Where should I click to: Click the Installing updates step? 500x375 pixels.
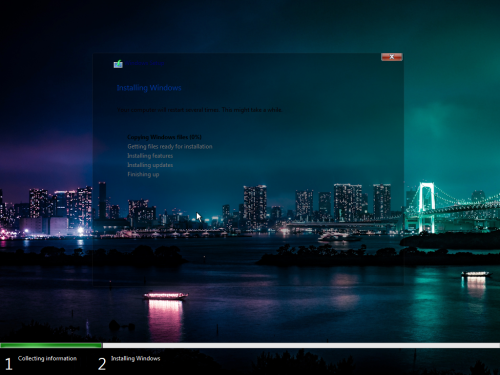150,165
